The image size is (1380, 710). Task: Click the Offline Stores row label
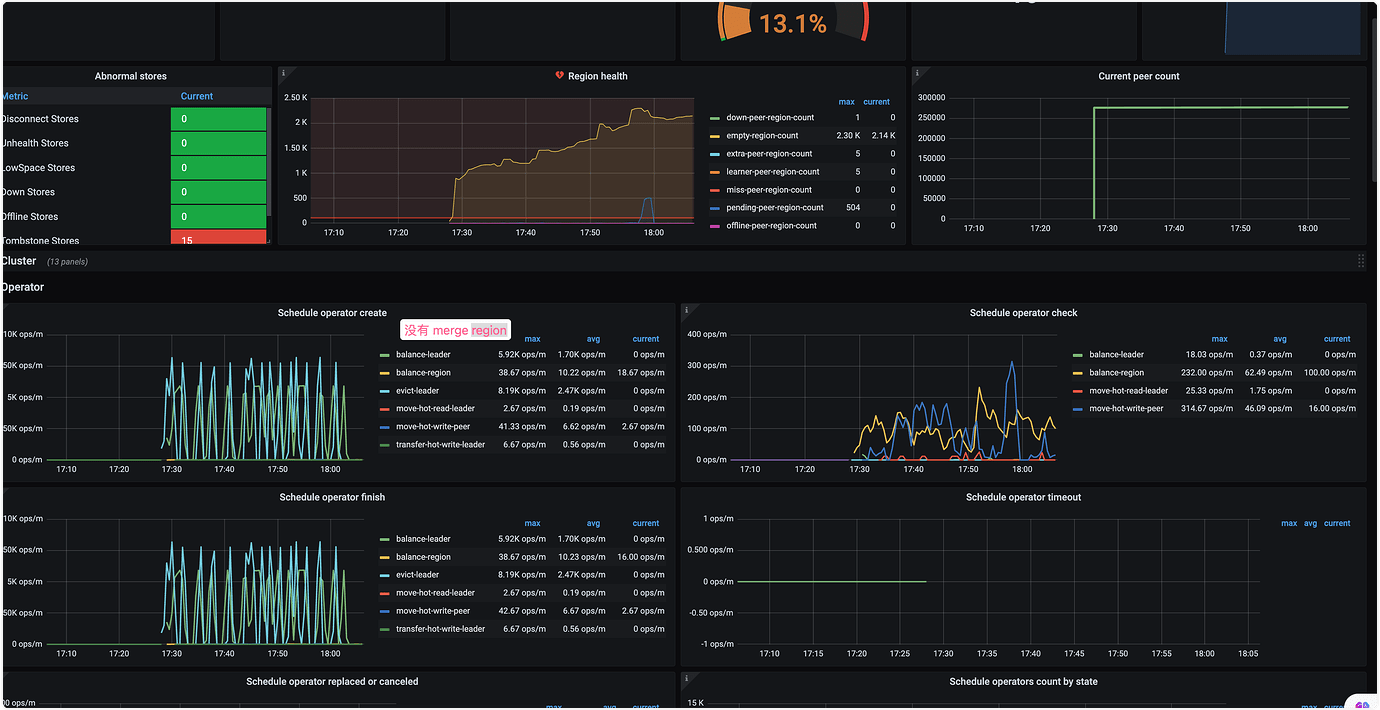click(30, 216)
